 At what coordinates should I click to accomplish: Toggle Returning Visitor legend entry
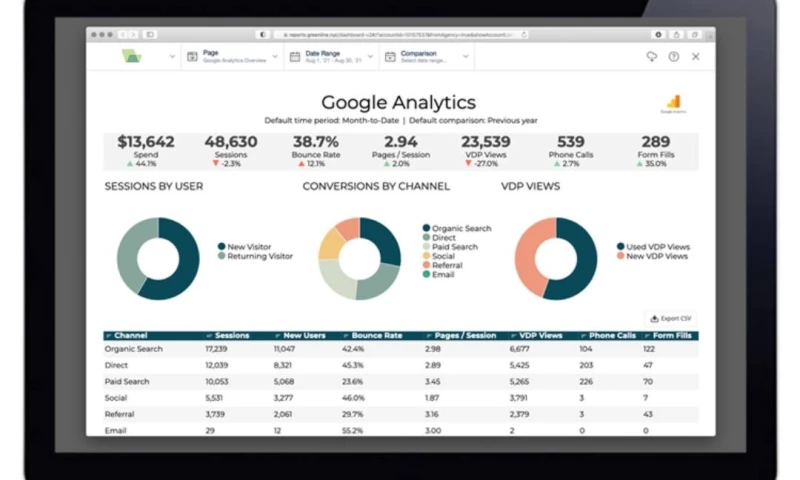coord(255,256)
